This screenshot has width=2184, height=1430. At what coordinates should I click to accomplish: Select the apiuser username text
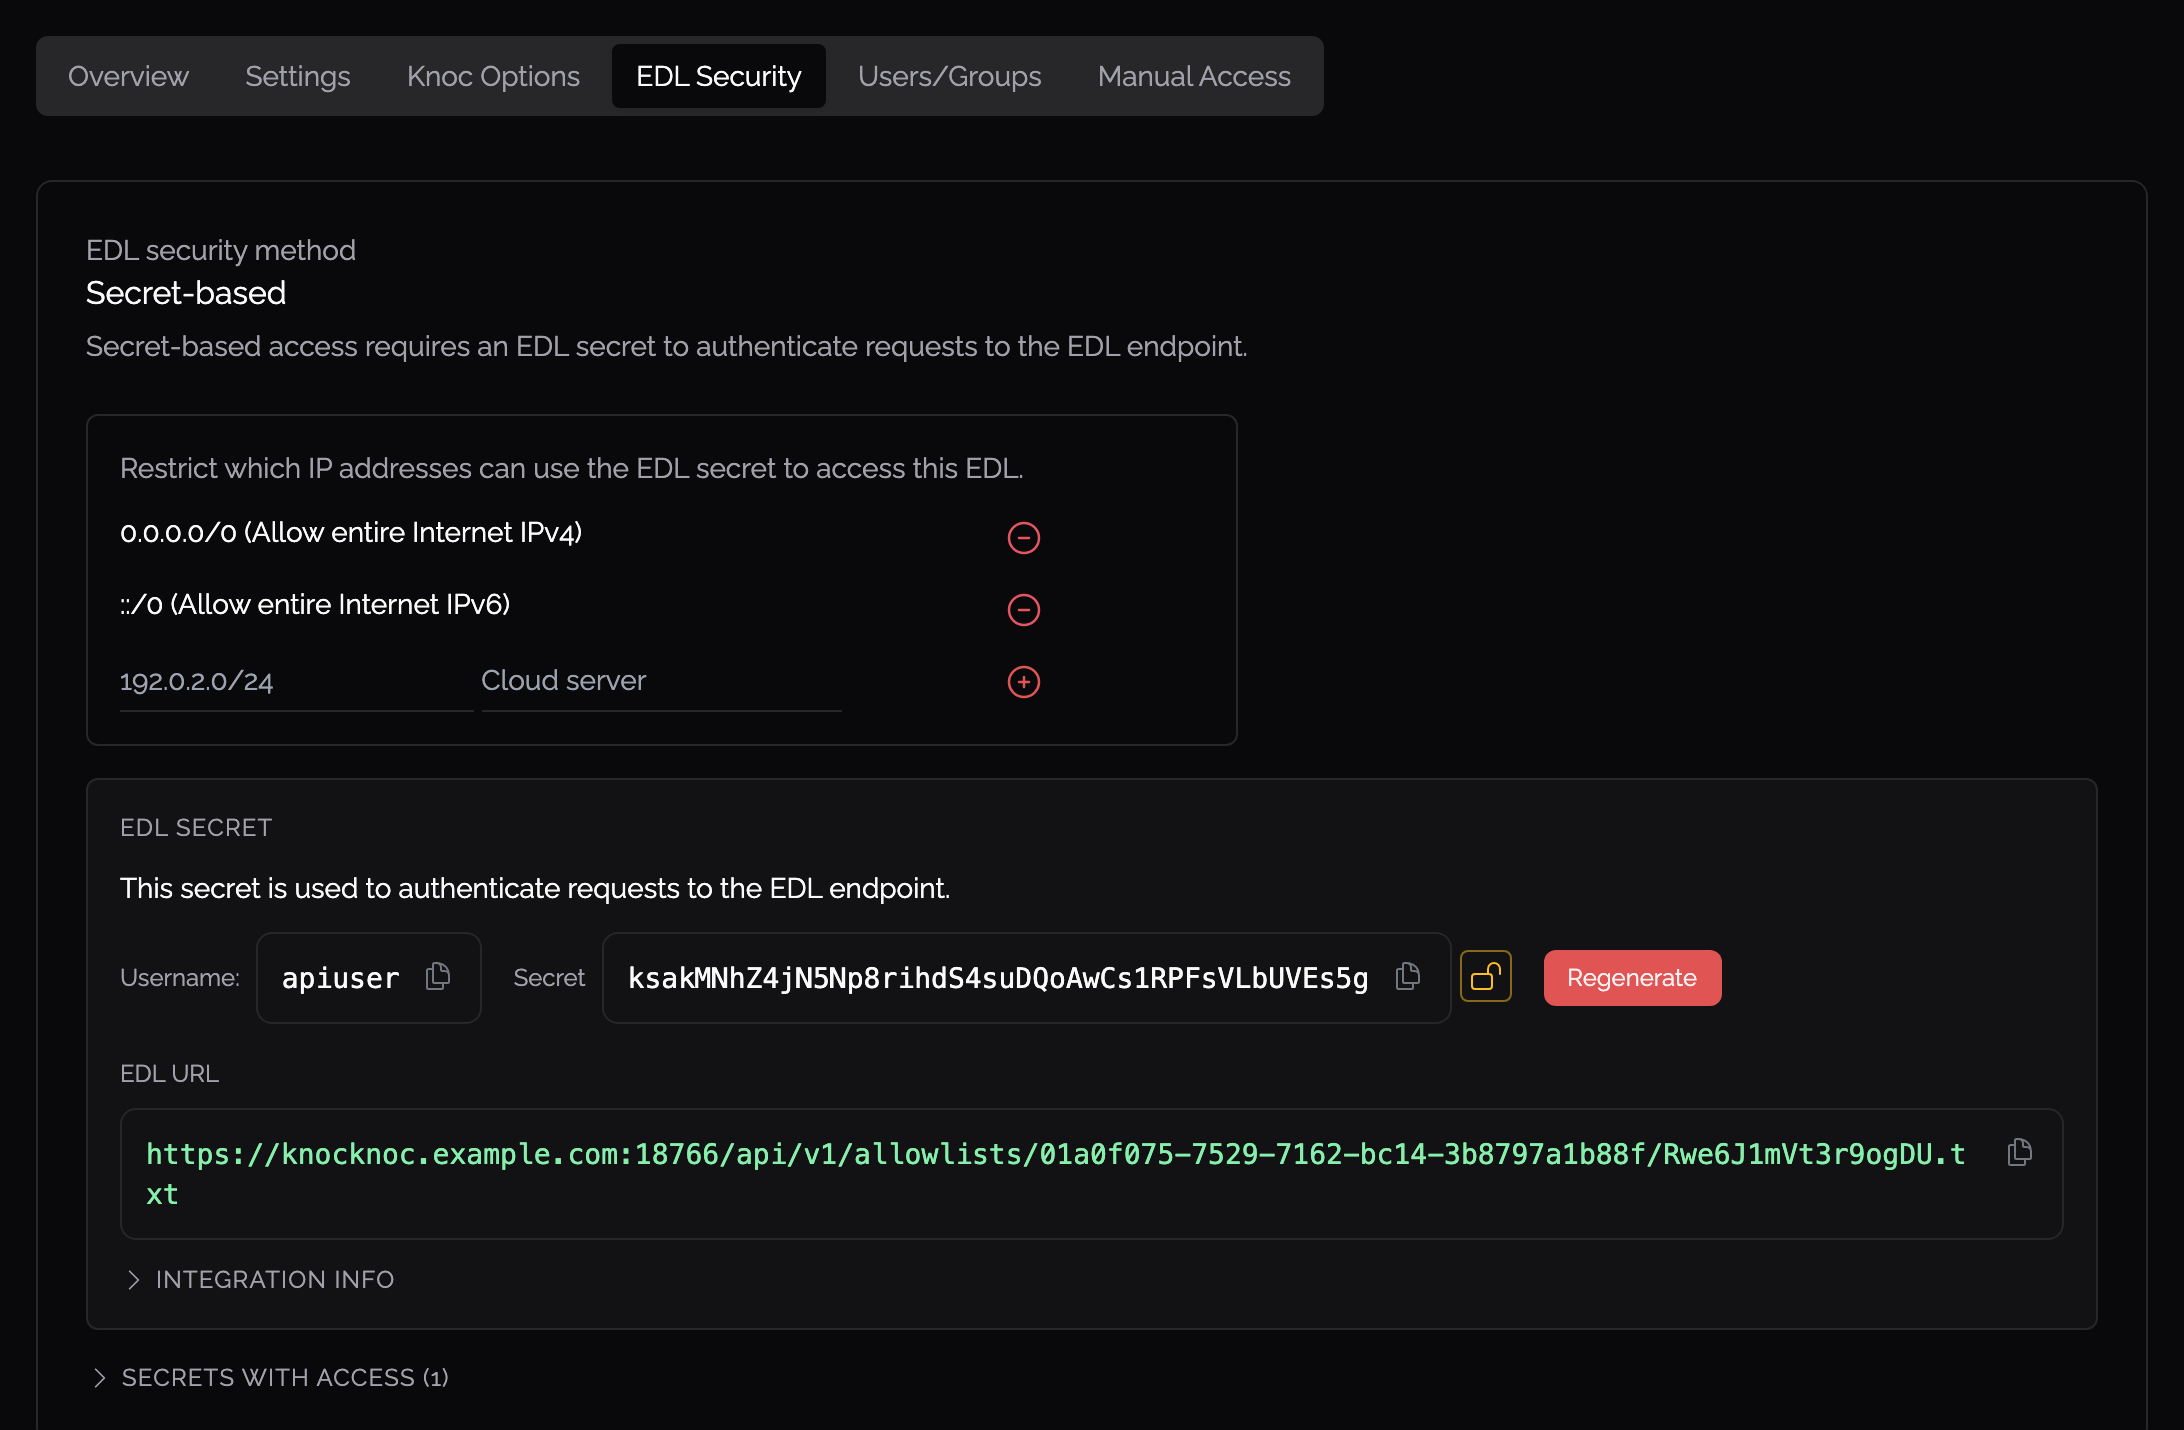click(x=340, y=978)
